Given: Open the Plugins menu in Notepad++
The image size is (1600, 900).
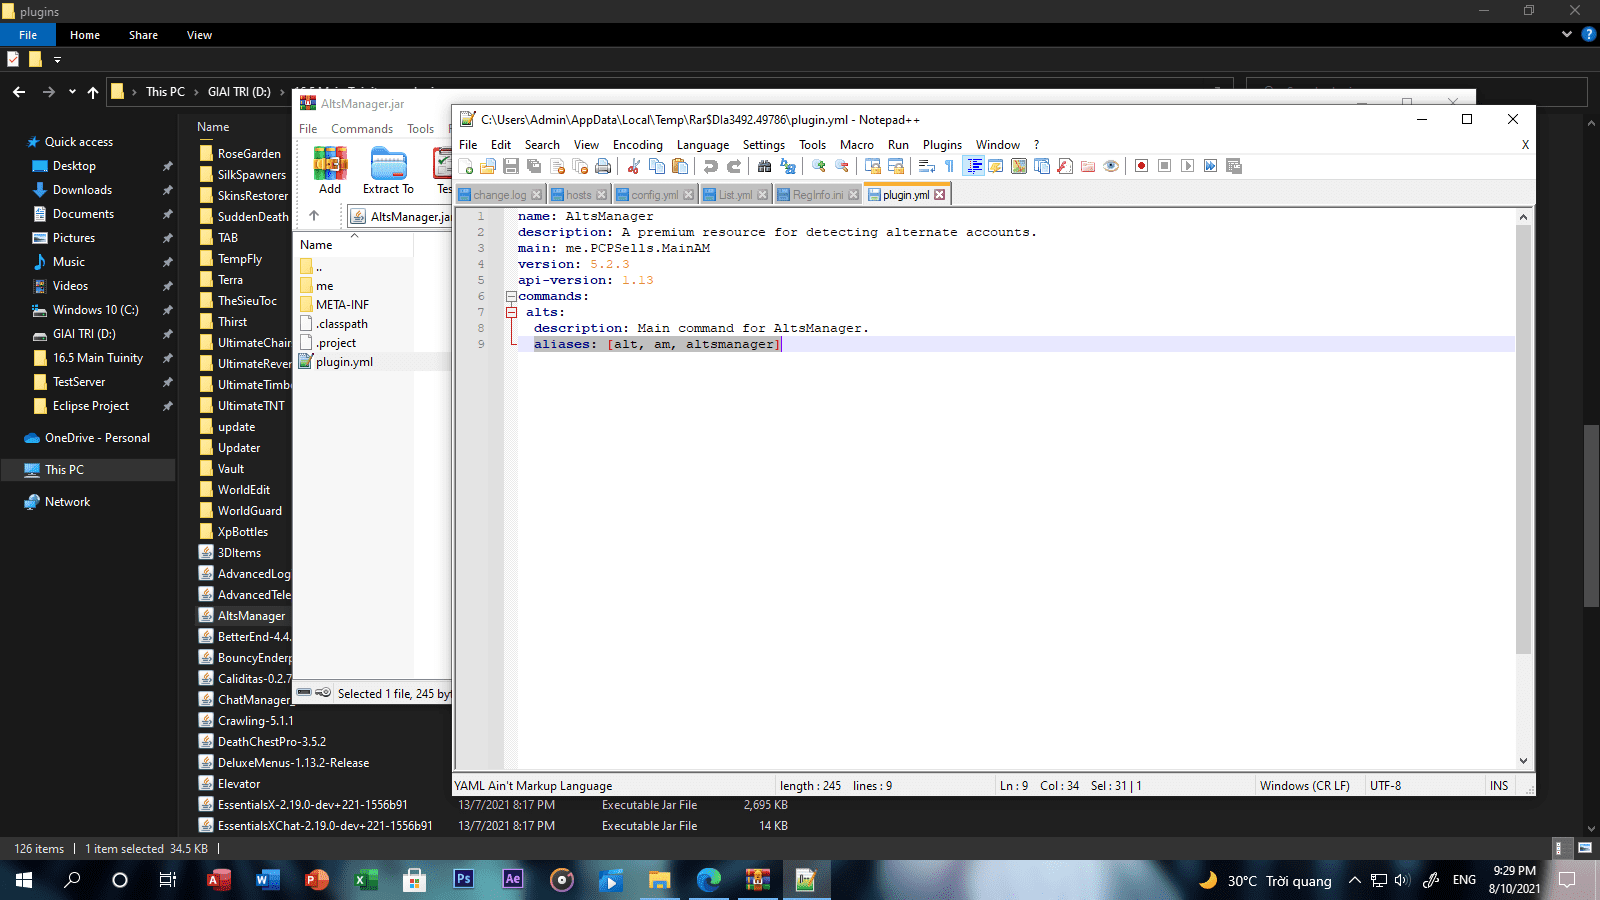Looking at the screenshot, I should (942, 145).
